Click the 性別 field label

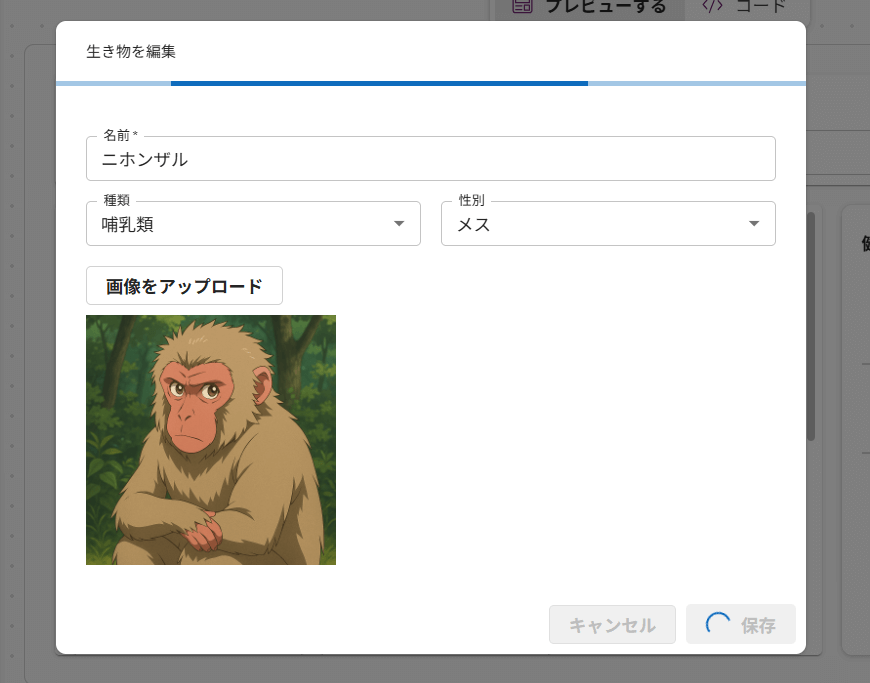coord(471,201)
